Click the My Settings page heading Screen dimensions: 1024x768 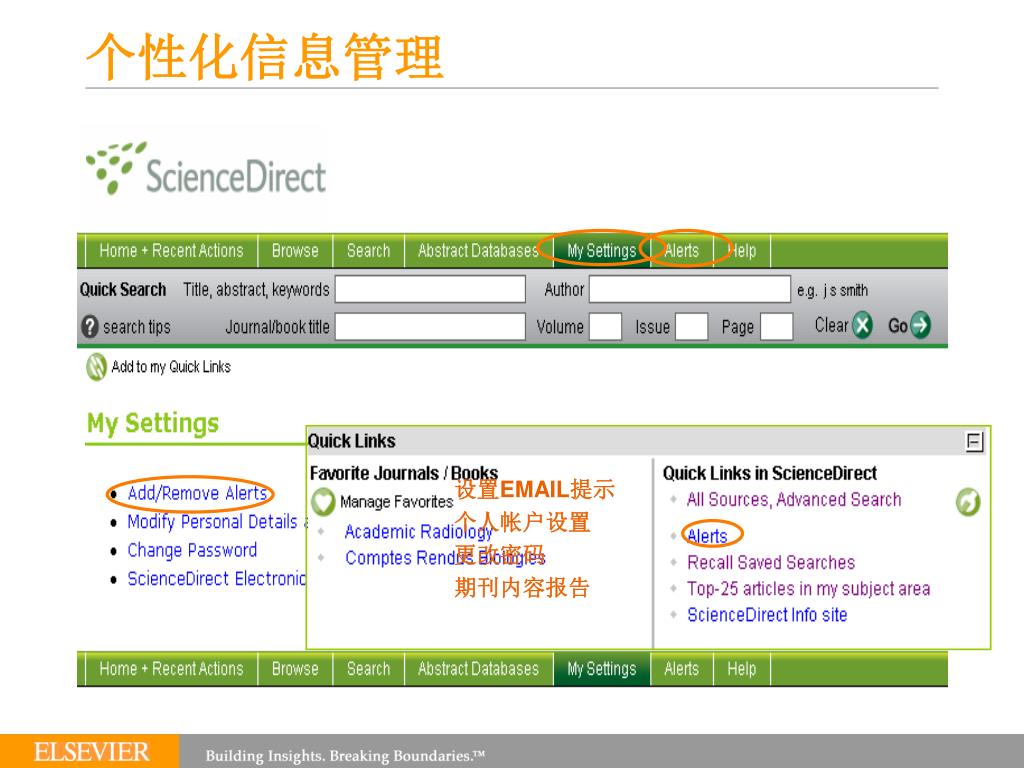pos(153,423)
